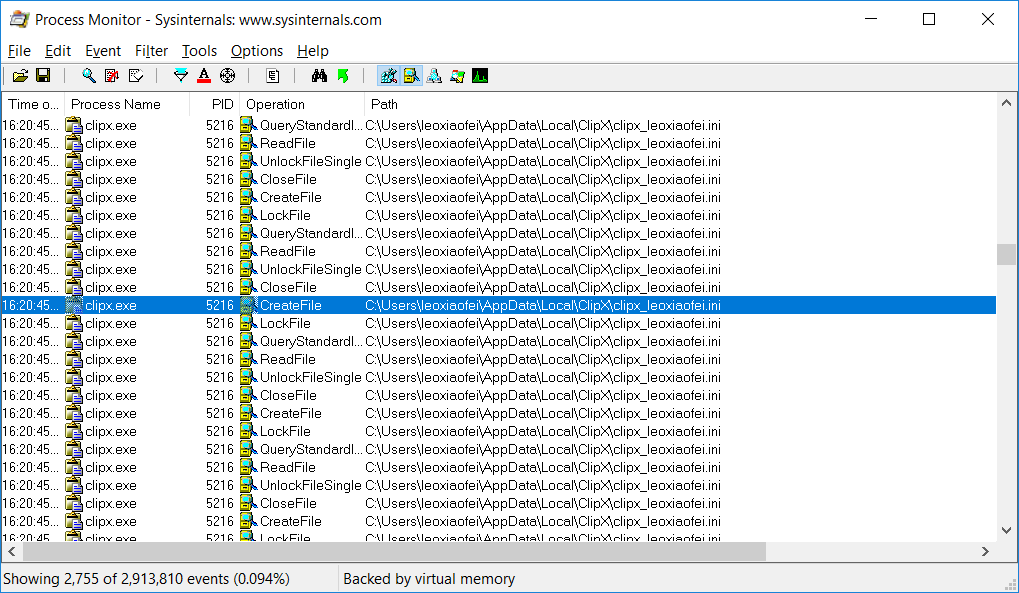This screenshot has height=593, width=1019.
Task: Click the vertical scrollbar down arrow
Action: click(1006, 531)
